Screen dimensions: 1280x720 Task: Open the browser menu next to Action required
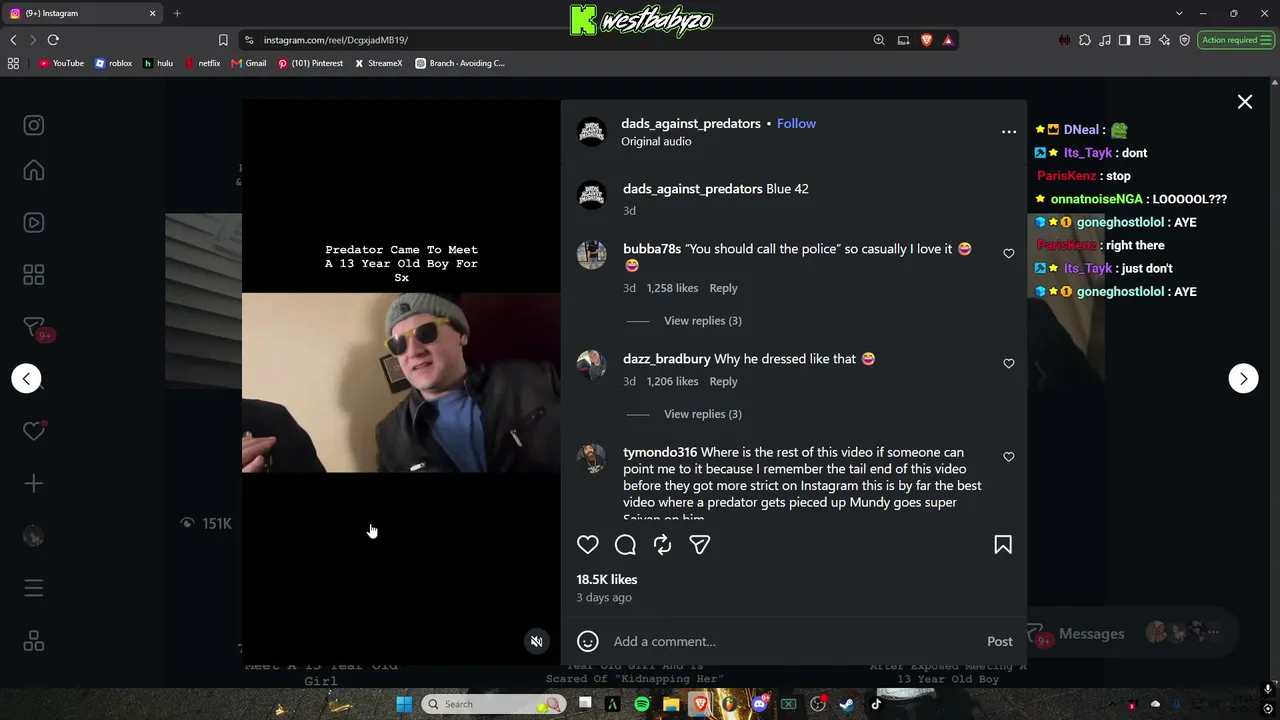pos(1268,40)
